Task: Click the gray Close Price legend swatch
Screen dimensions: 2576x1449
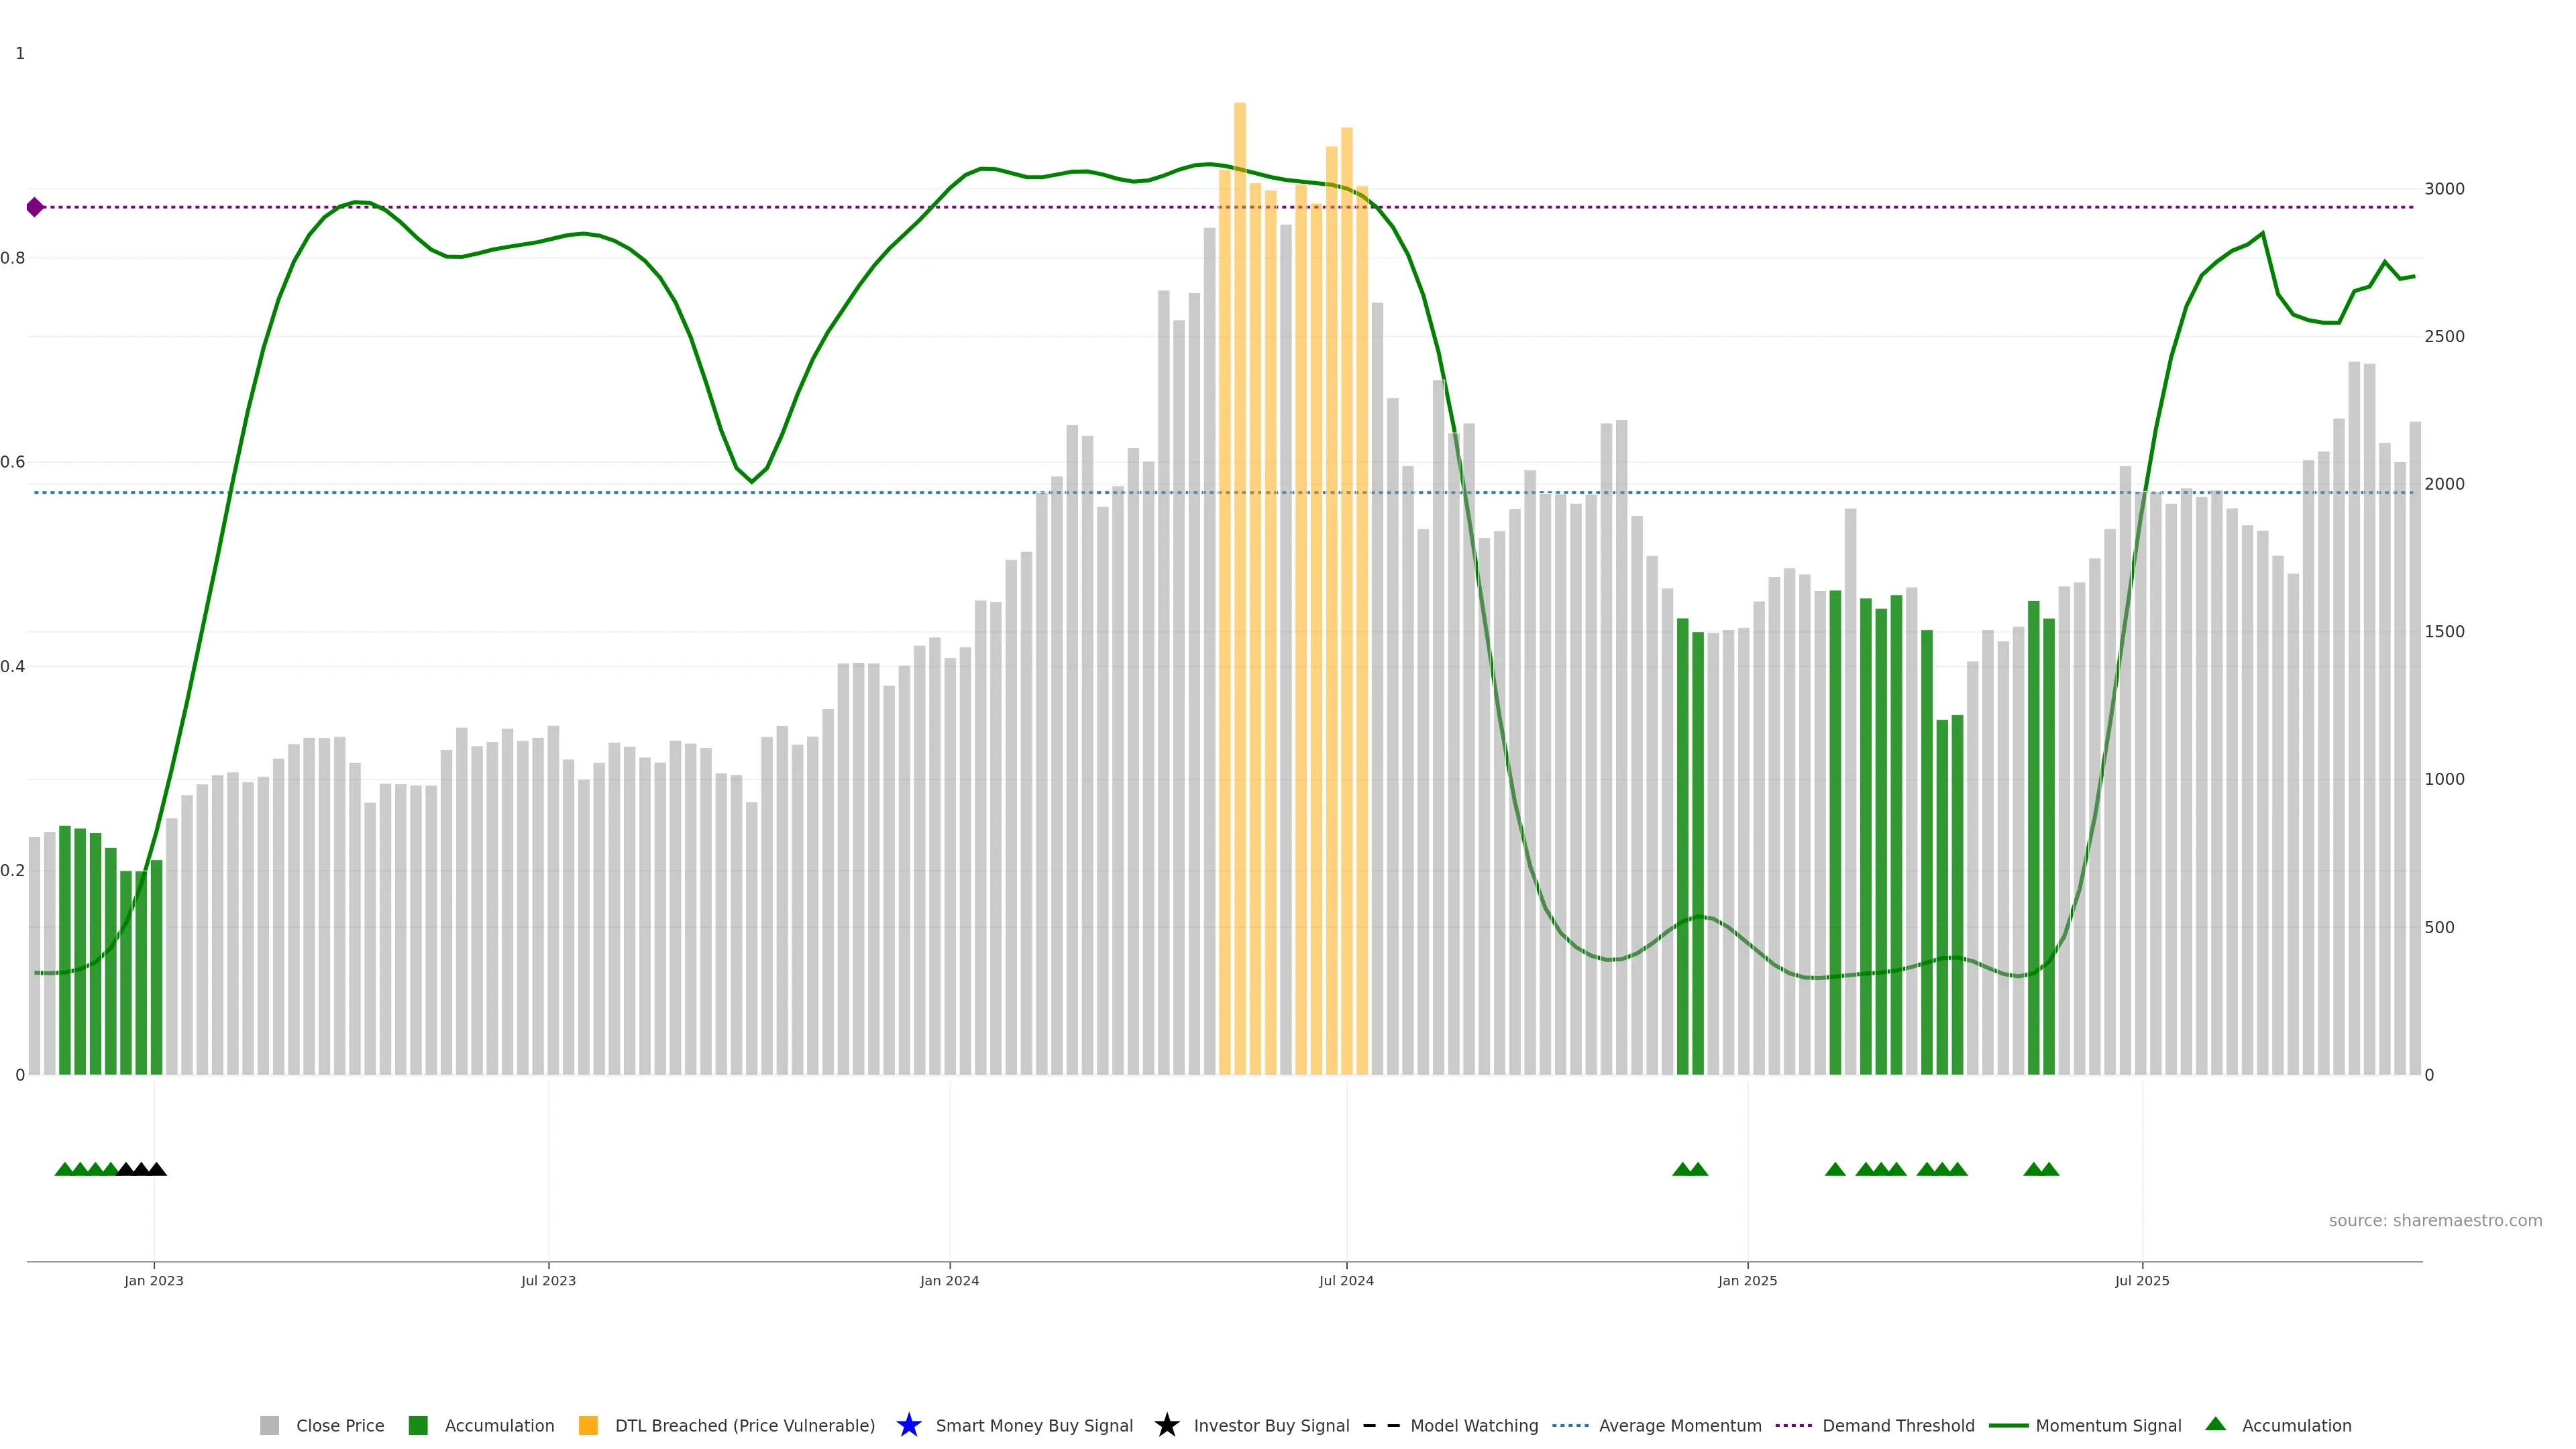Action: point(269,1425)
